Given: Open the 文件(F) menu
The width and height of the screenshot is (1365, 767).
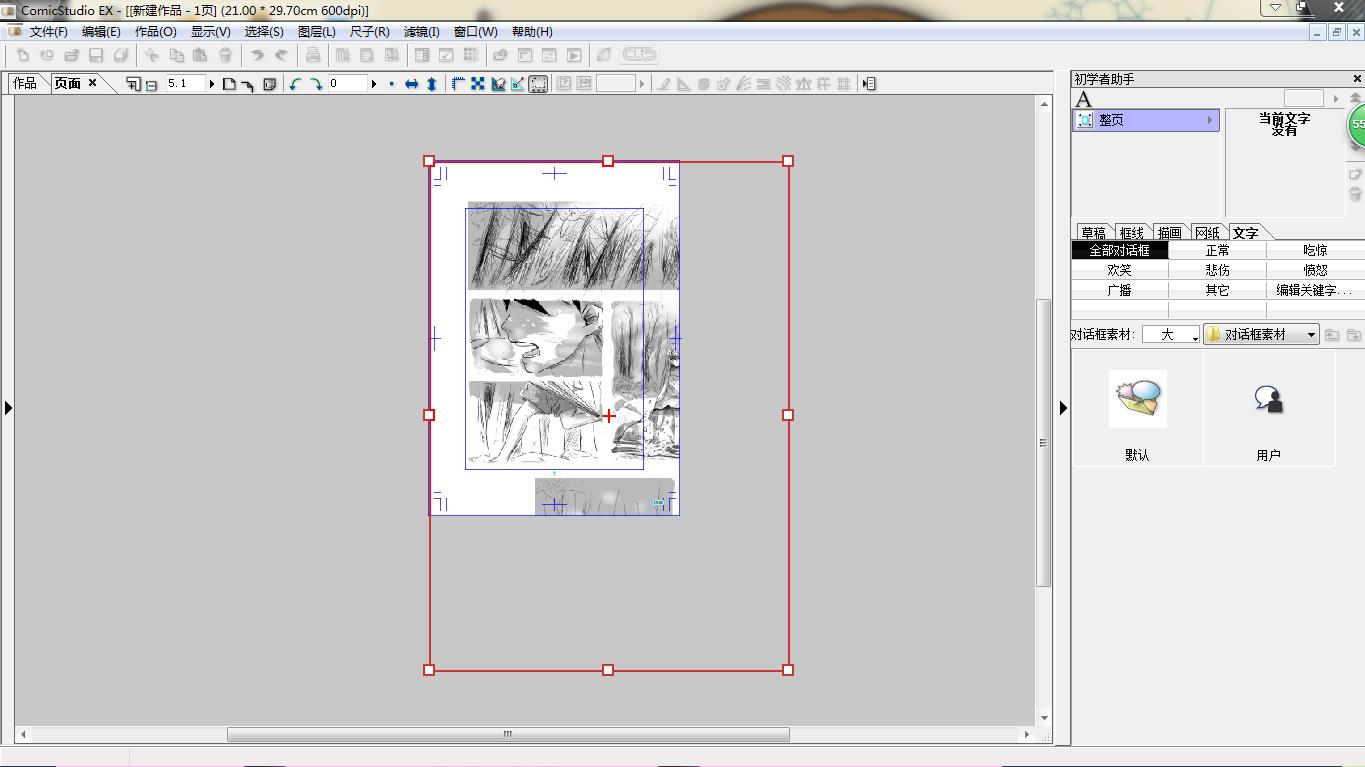Looking at the screenshot, I should pos(49,32).
